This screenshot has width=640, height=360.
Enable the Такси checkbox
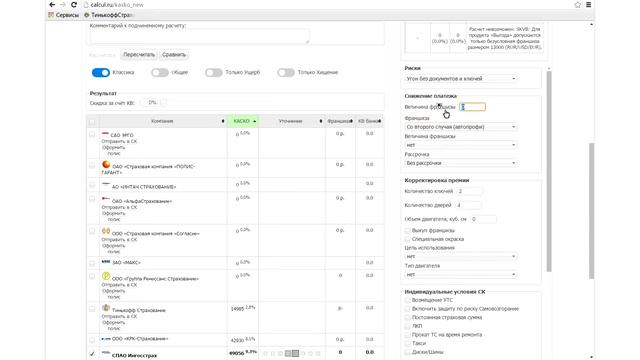click(x=407, y=343)
